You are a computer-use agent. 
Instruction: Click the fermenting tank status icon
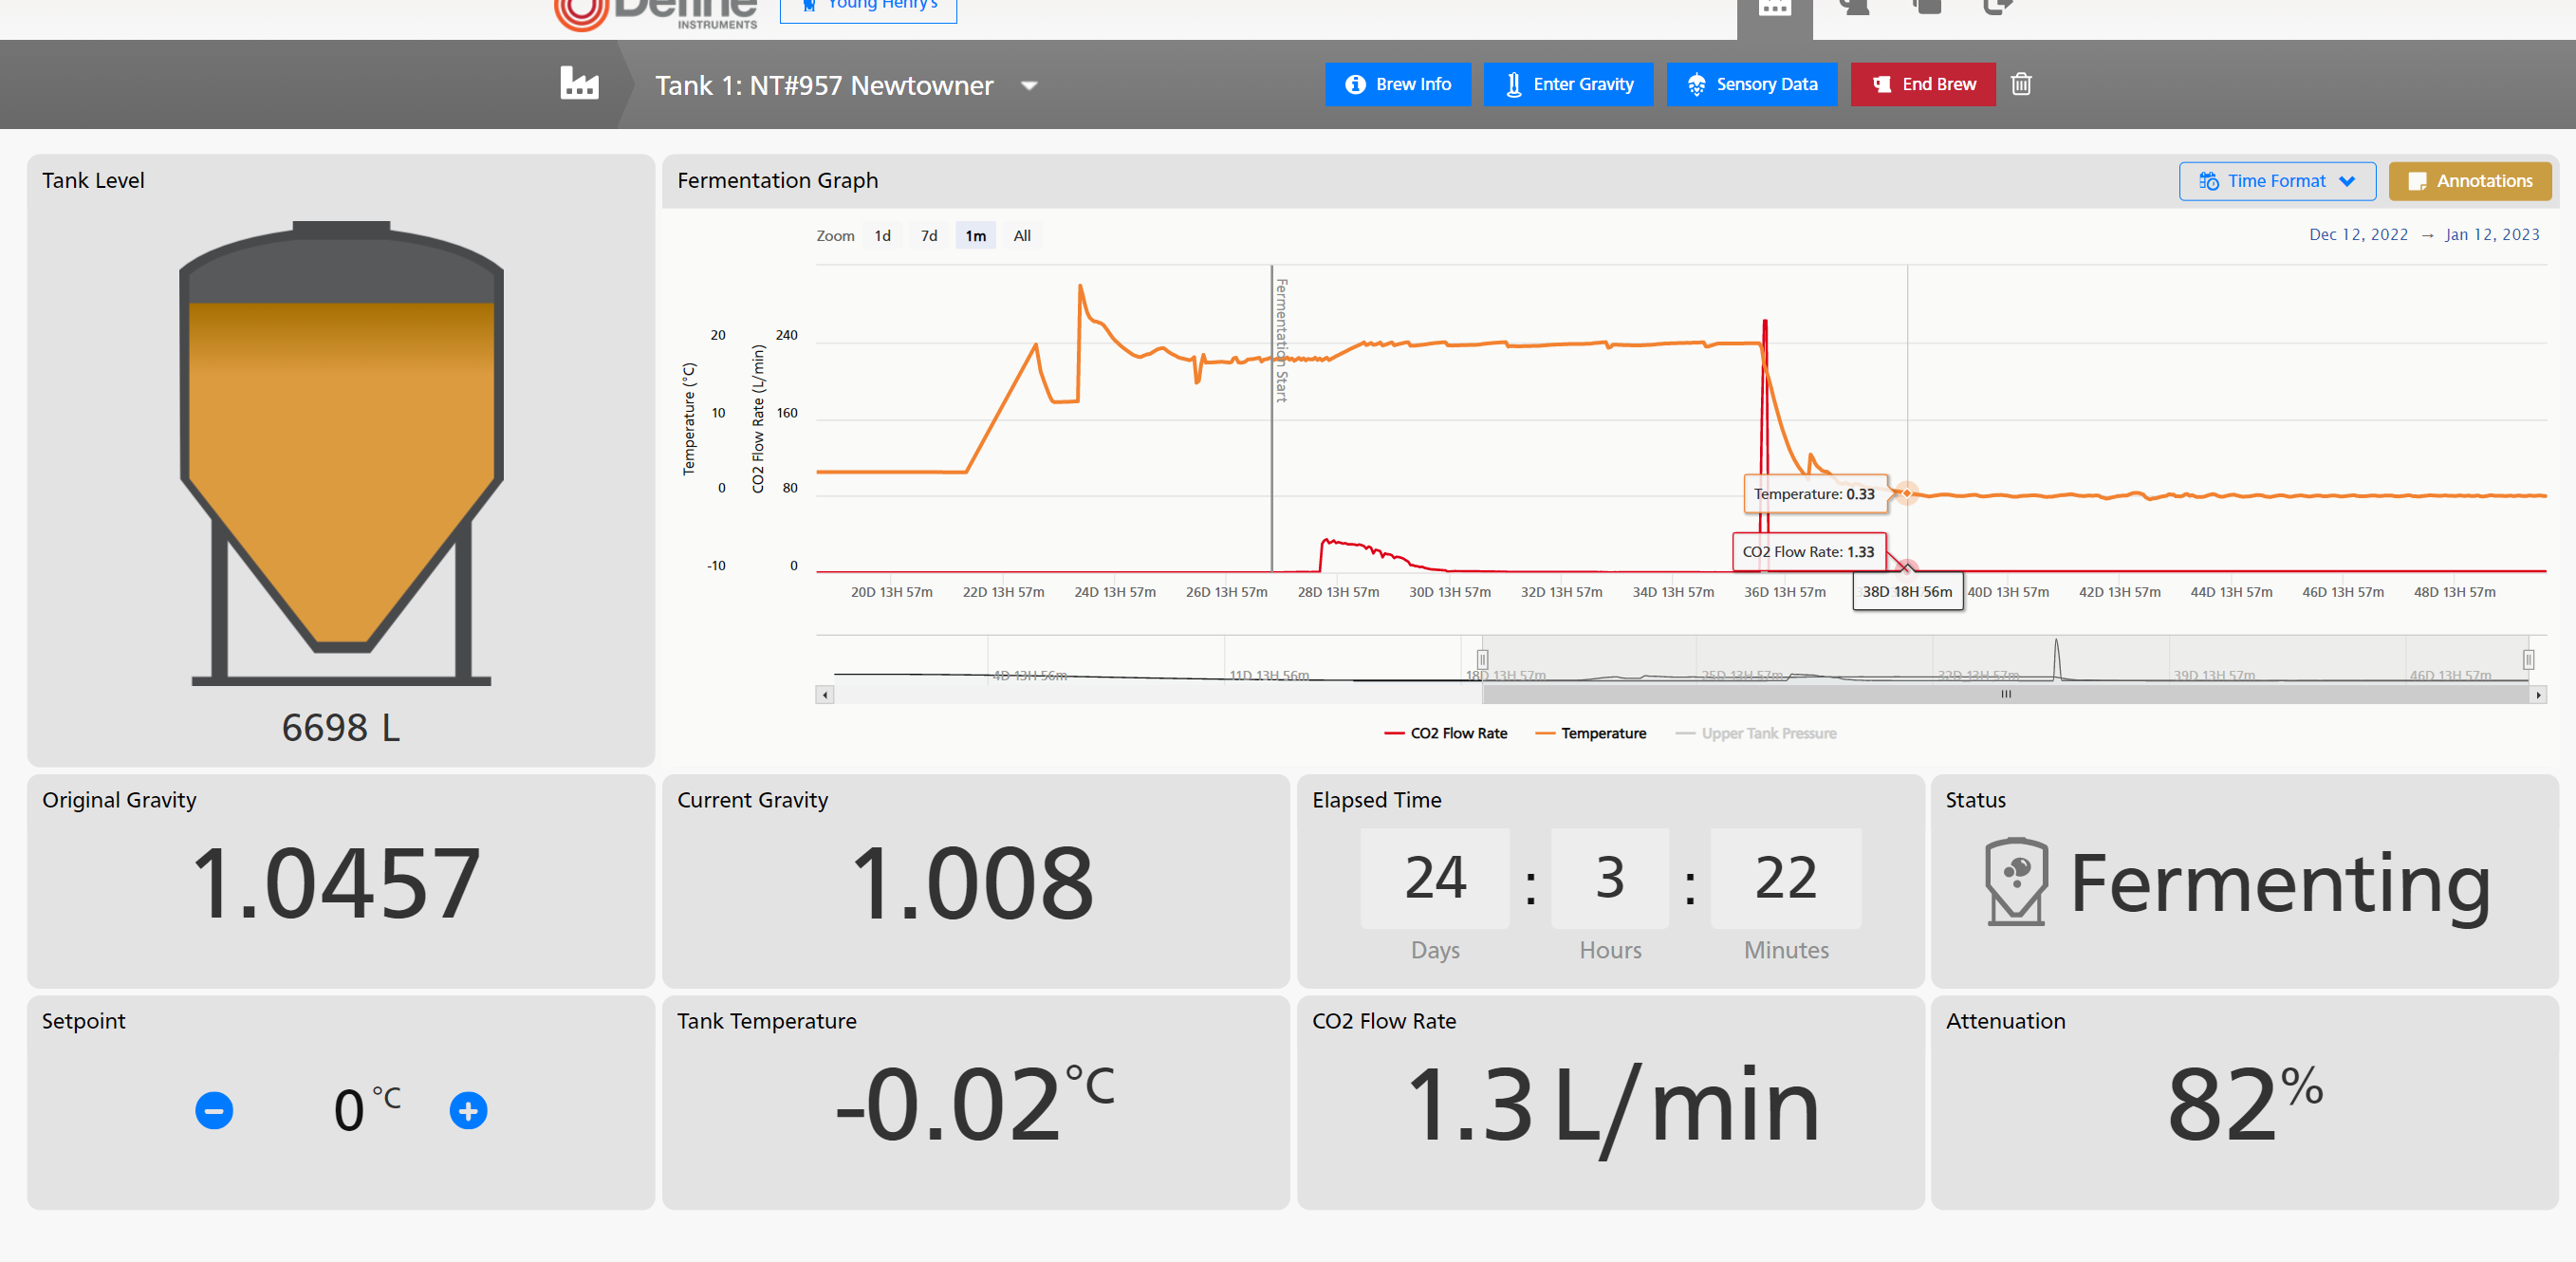pyautogui.click(x=2015, y=881)
